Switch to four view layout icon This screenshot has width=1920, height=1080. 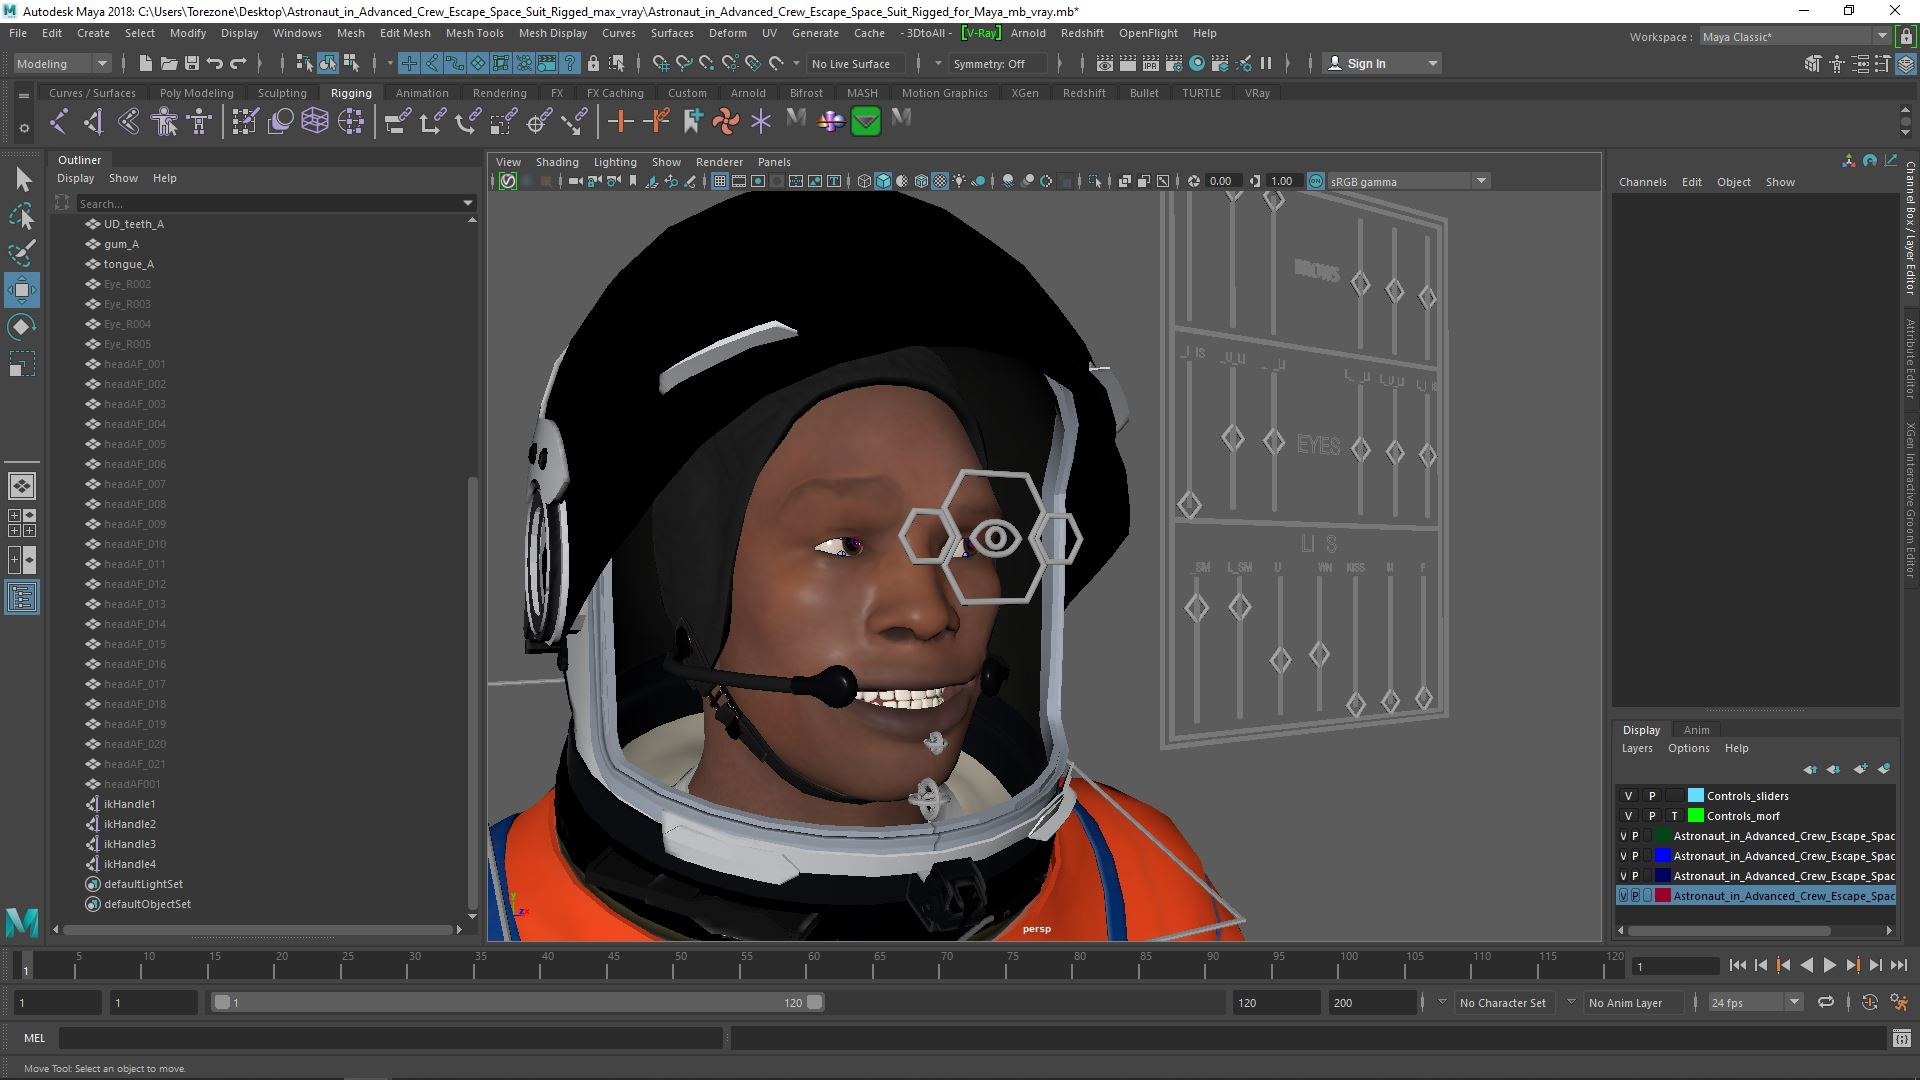tap(22, 523)
